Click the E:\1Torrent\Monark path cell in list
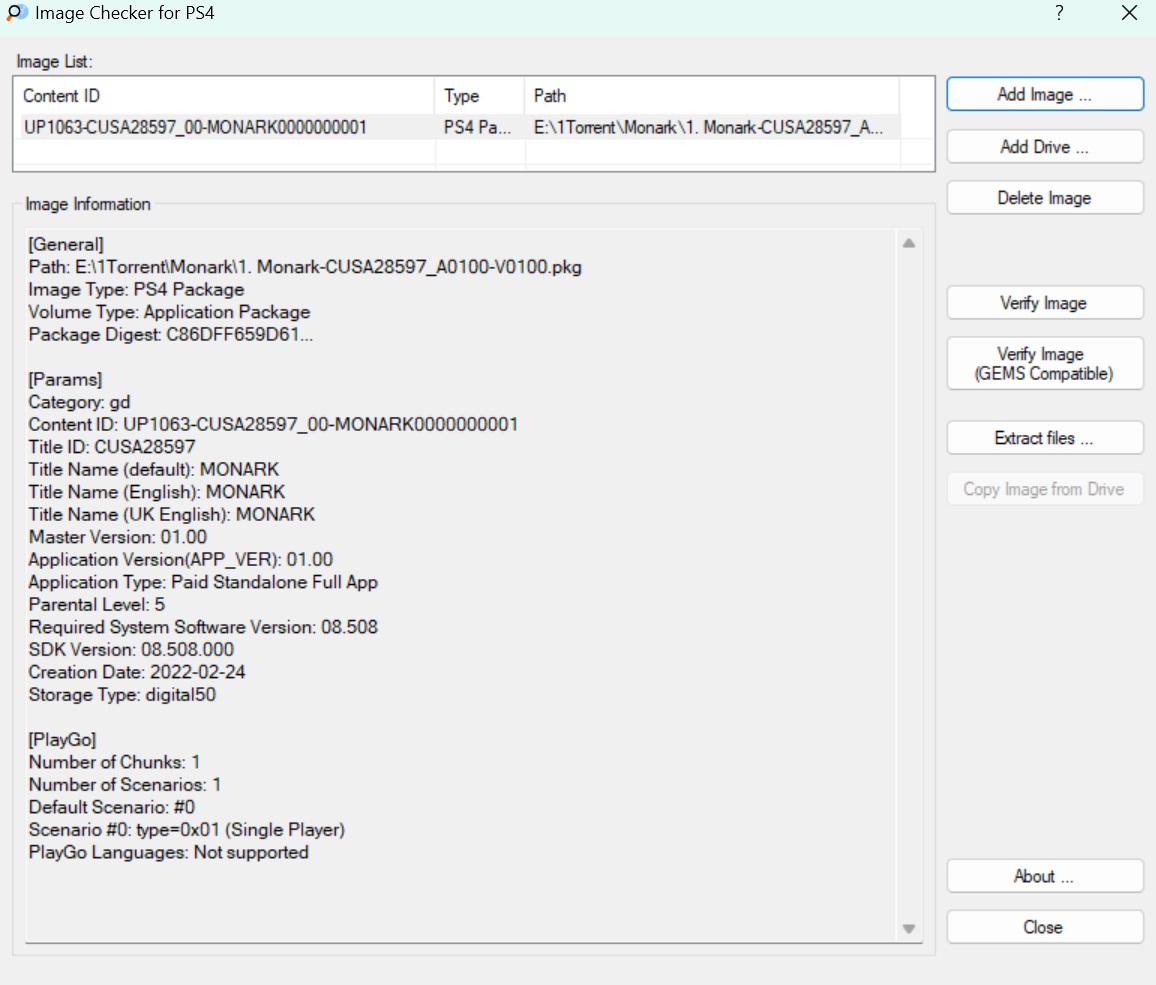This screenshot has width=1156, height=985. 709,127
